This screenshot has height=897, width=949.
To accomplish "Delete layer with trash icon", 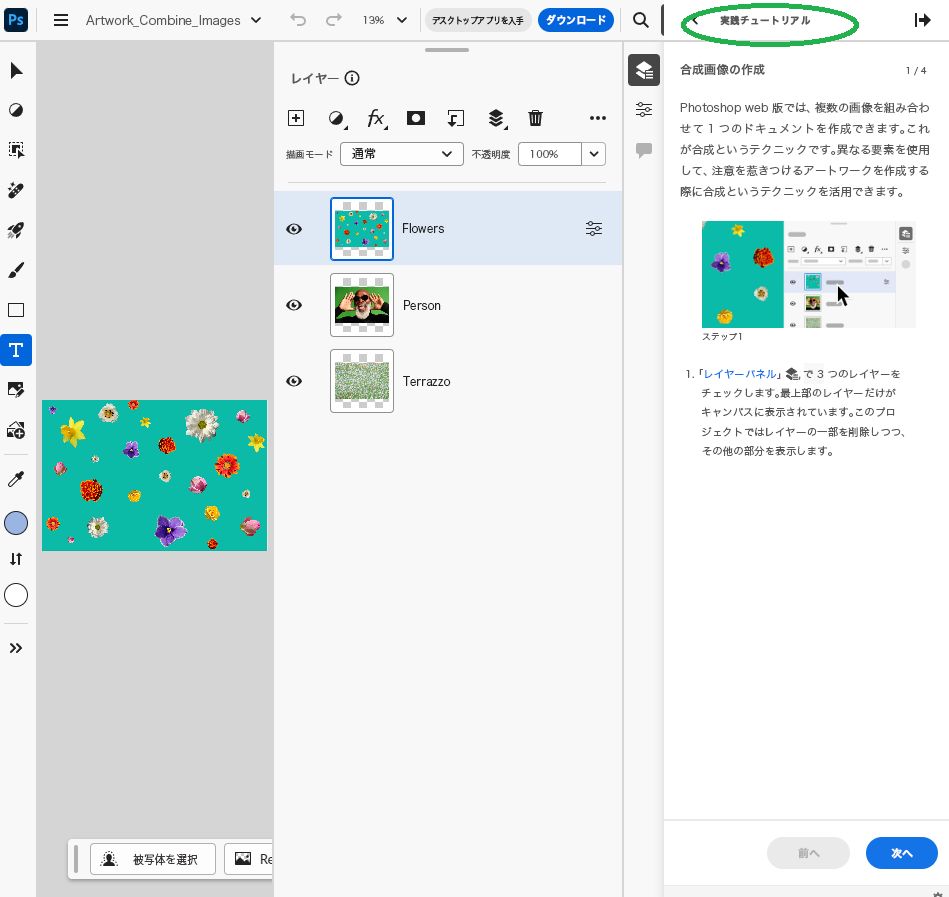I will [536, 118].
